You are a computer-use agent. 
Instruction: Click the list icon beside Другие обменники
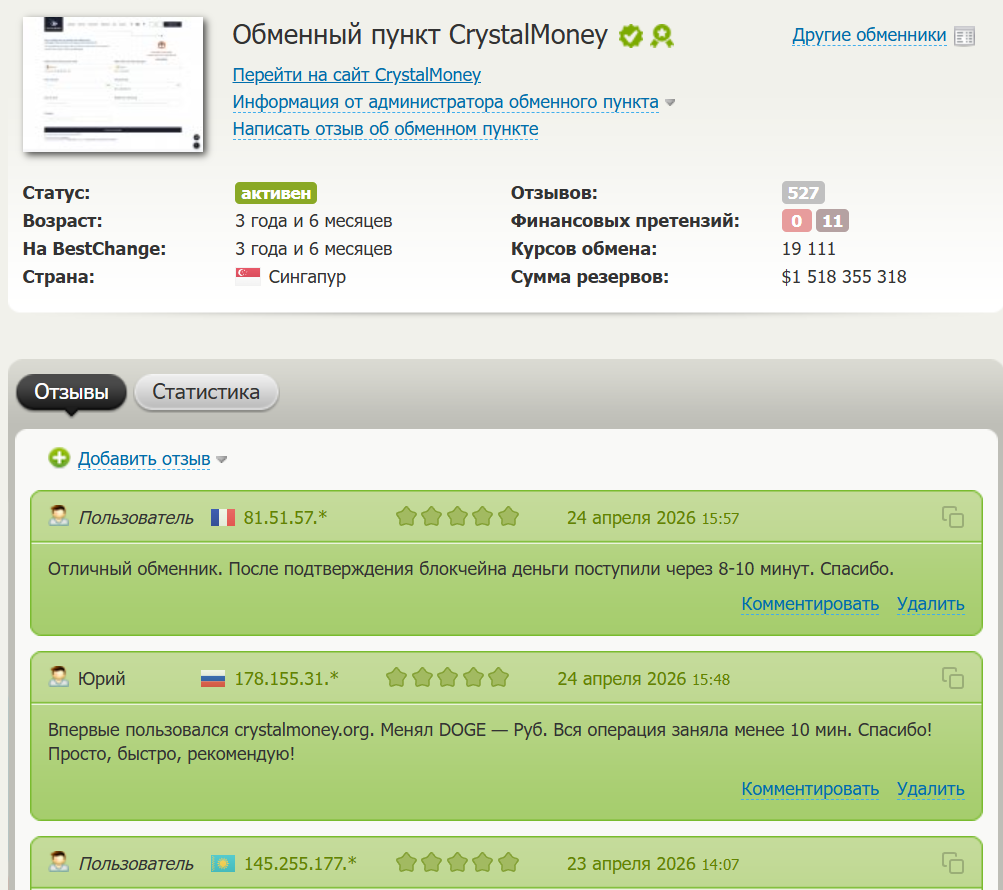964,37
